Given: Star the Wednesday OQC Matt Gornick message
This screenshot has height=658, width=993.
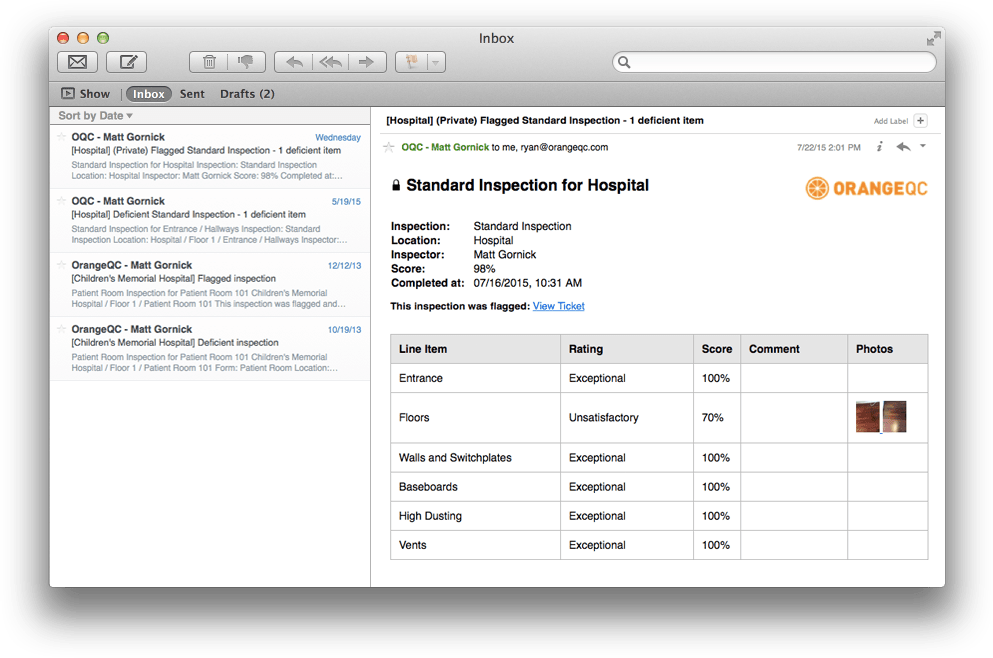Looking at the screenshot, I should coord(61,136).
